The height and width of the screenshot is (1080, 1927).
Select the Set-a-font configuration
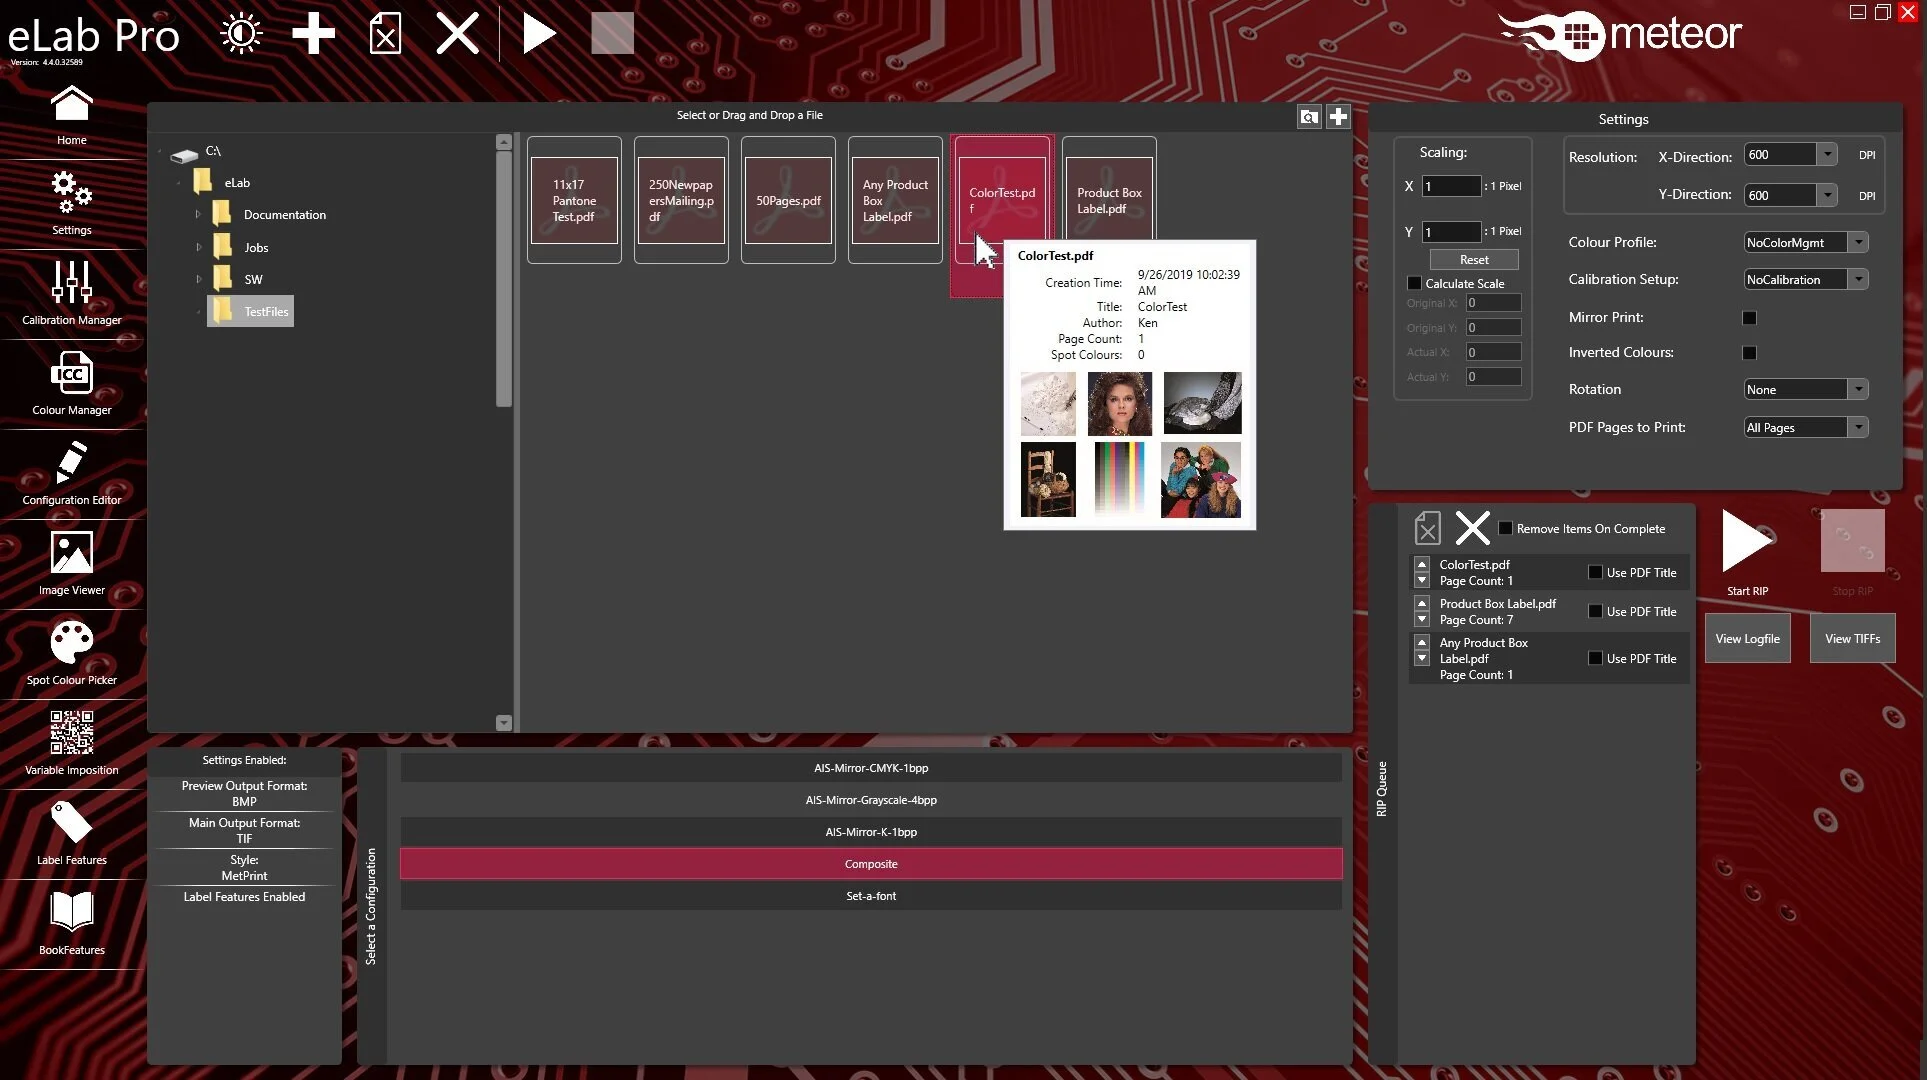click(870, 896)
